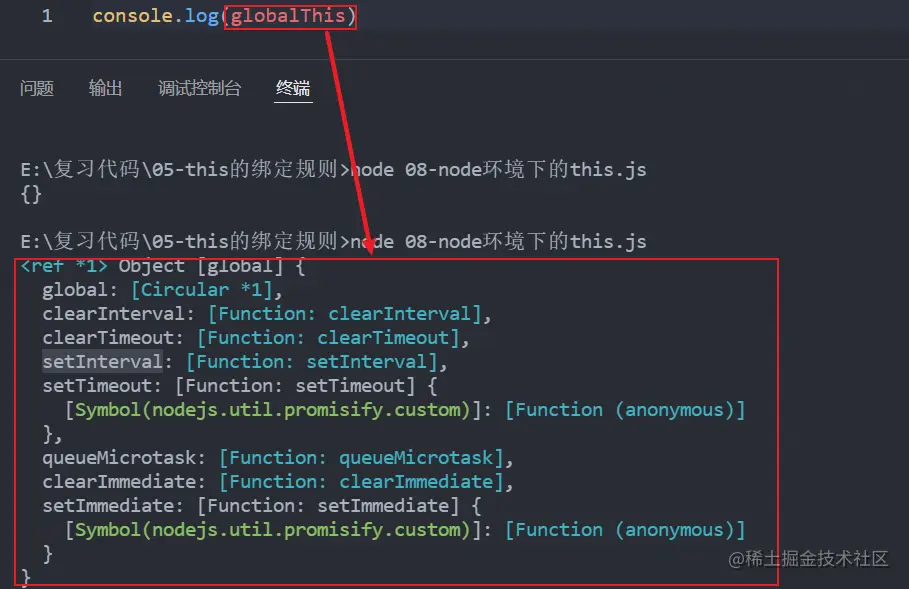The image size is (909, 589).
Task: Switch to the 输出 tab
Action: pos(106,88)
